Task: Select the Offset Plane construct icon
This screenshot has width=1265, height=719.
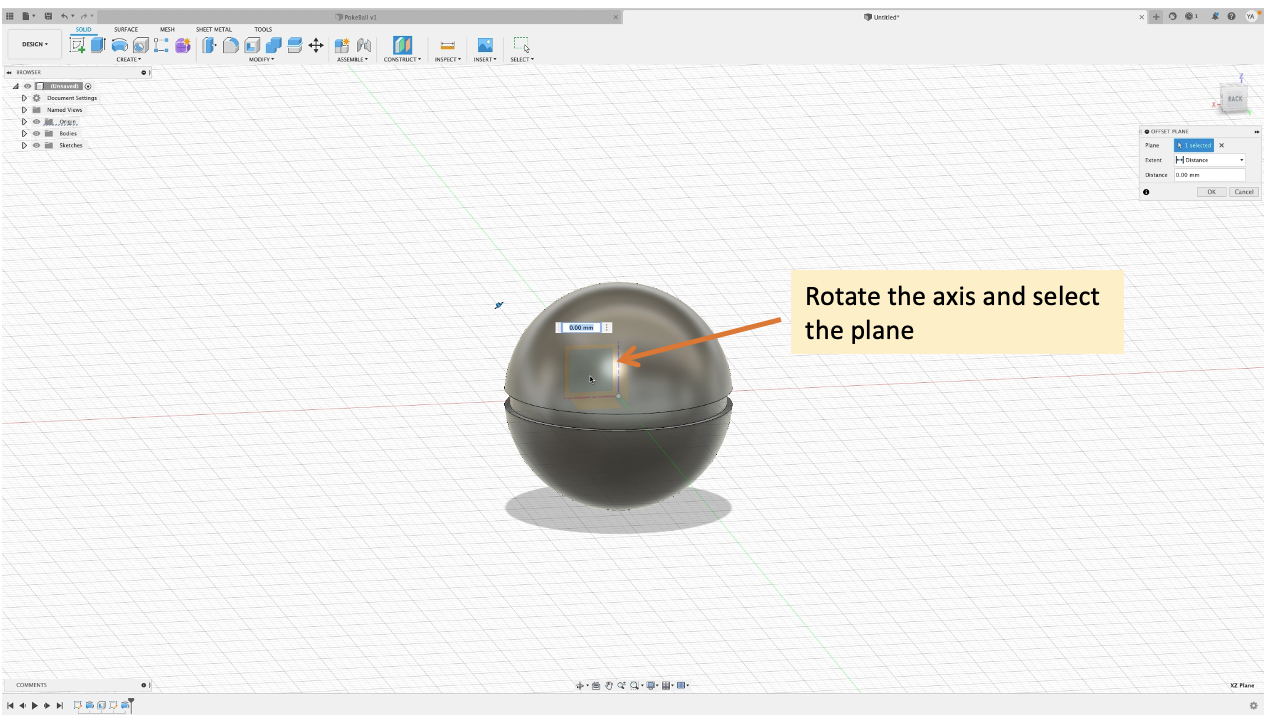Action: (402, 45)
